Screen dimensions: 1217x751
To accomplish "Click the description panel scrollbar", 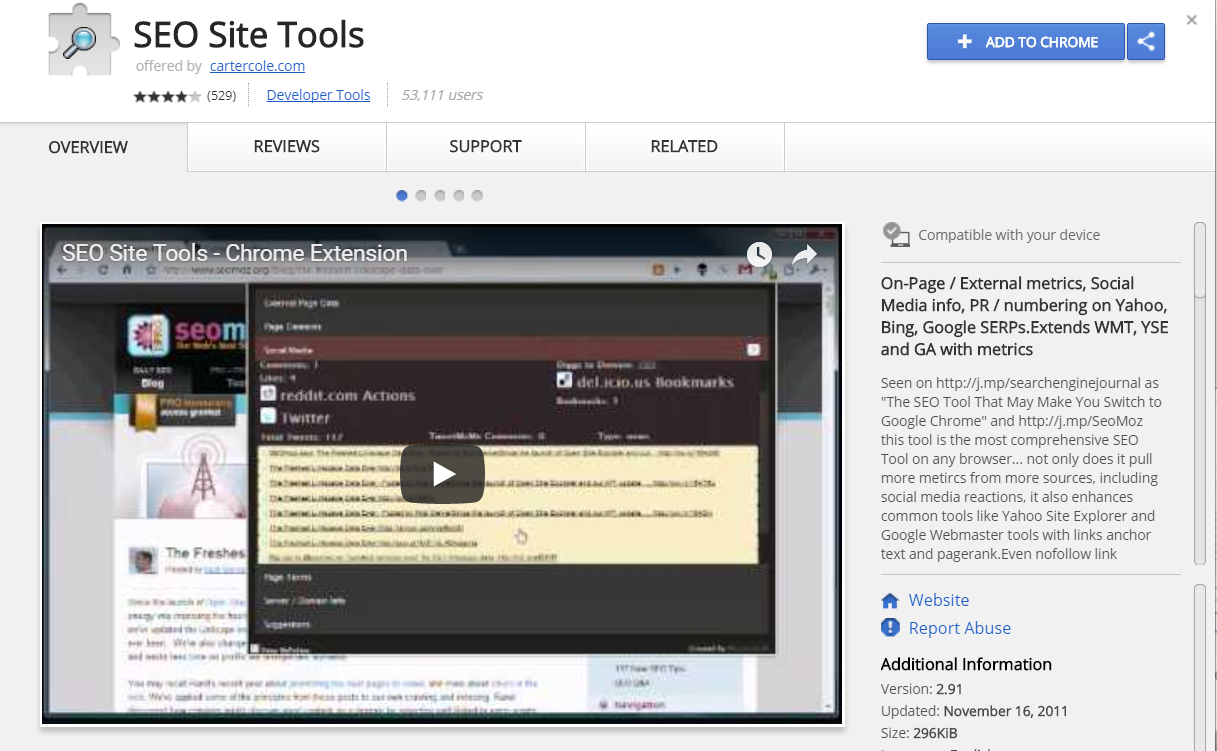I will [x=1199, y=400].
